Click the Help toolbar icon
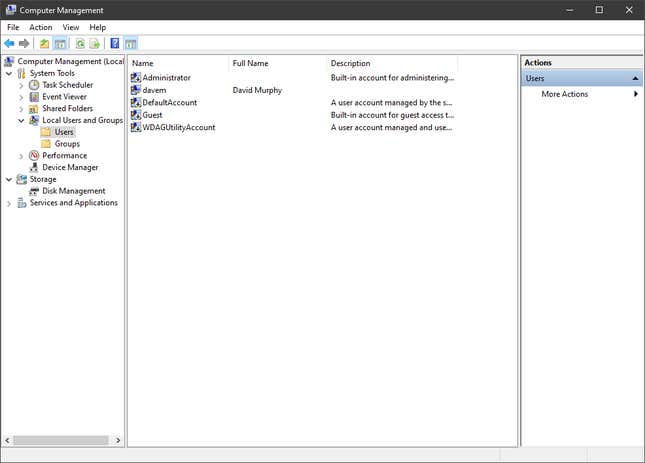 tap(115, 43)
